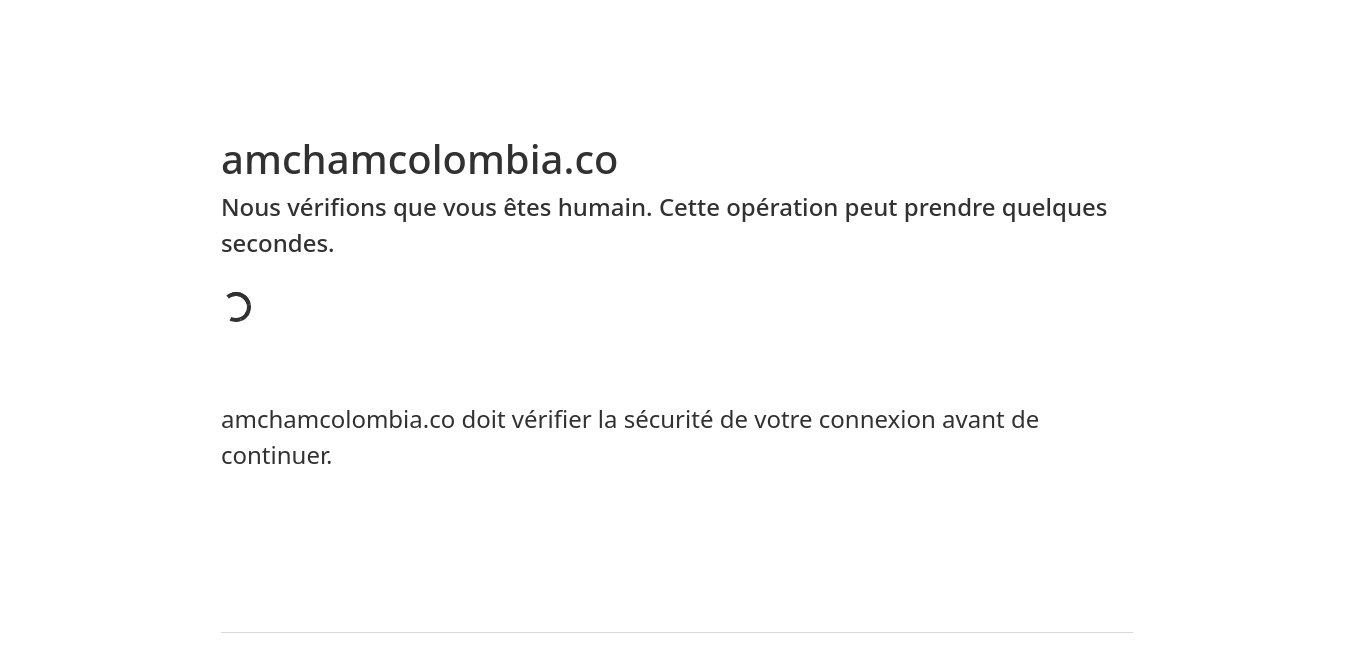Screen dimensions: 1366x651
Task: Click the word 'opération' in the waiting message
Action: [782, 208]
